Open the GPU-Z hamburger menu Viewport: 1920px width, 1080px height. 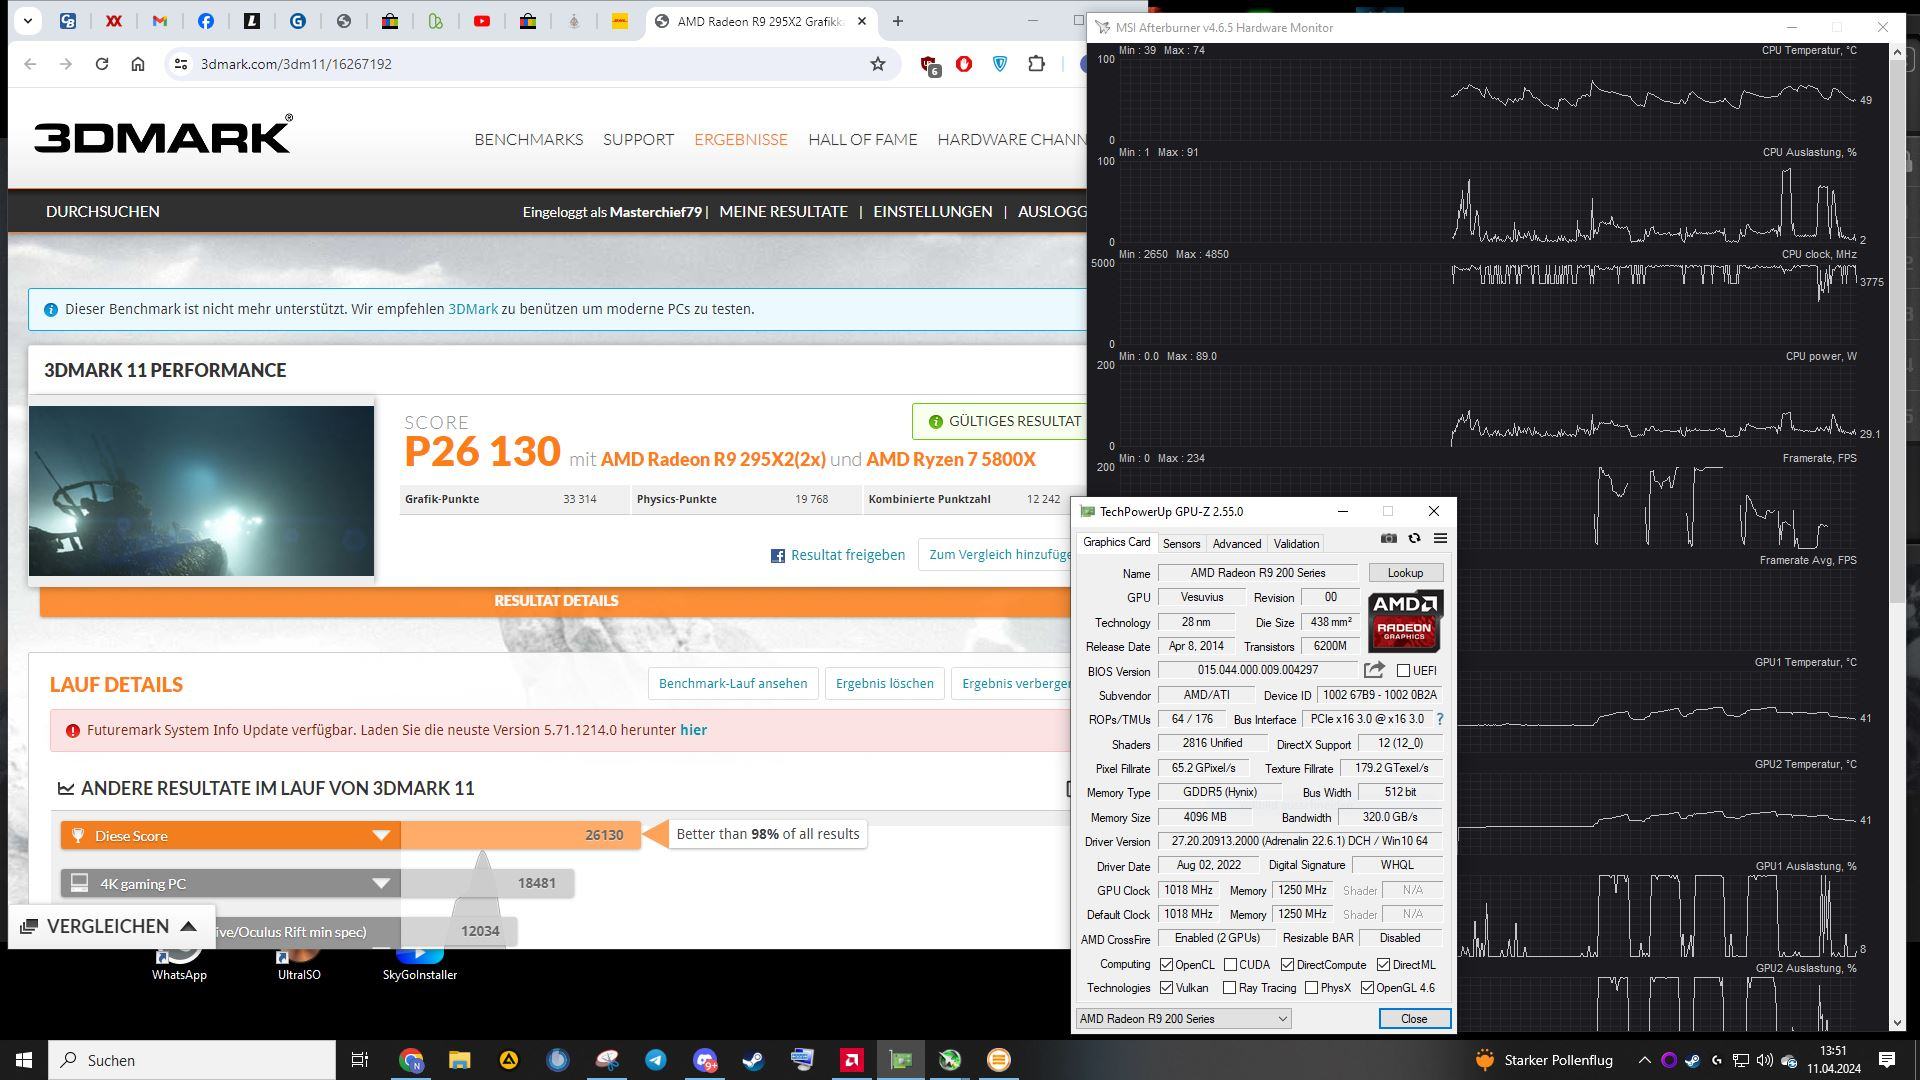click(x=1440, y=538)
